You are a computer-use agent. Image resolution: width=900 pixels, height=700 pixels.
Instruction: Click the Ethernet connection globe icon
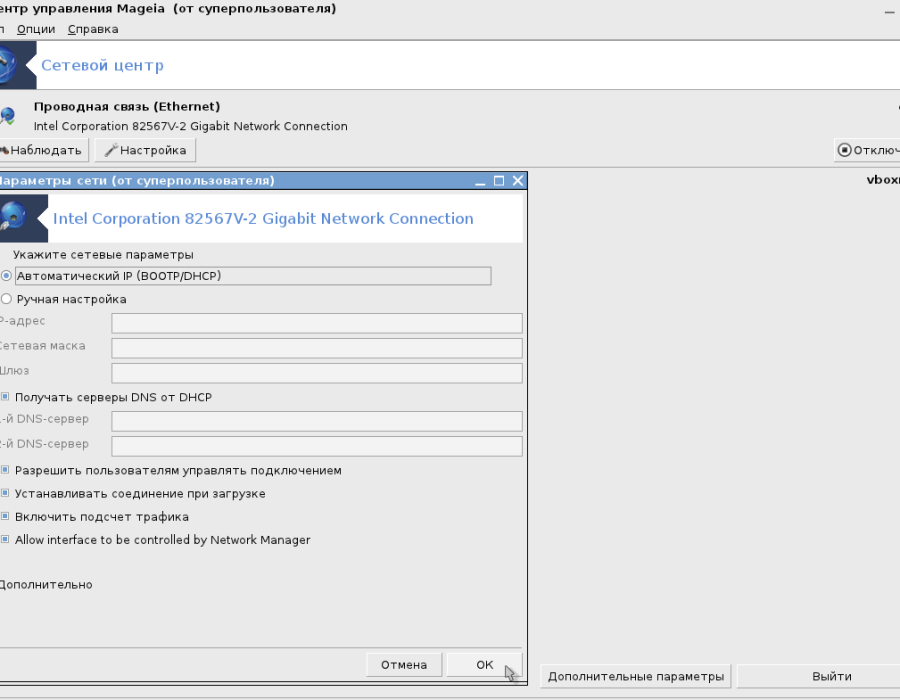tap(7, 116)
